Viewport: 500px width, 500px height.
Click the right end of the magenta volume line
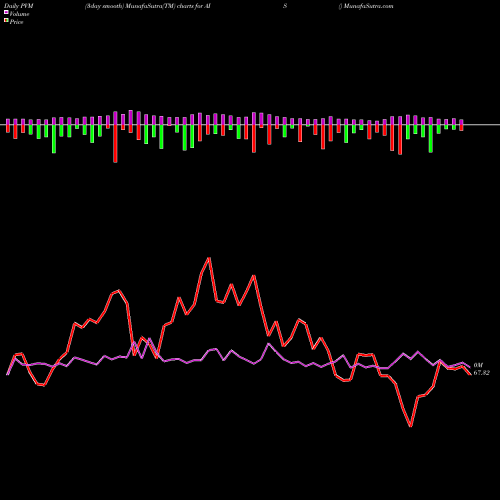click(469, 367)
